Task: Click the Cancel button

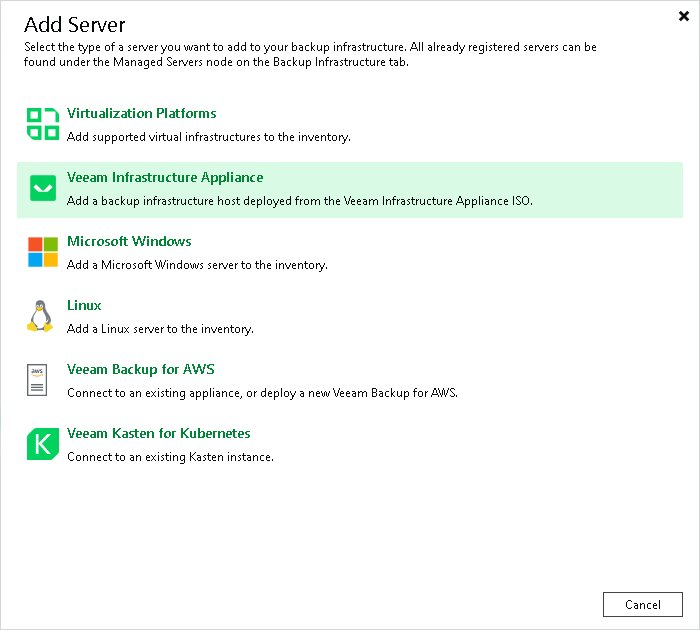Action: tap(642, 605)
